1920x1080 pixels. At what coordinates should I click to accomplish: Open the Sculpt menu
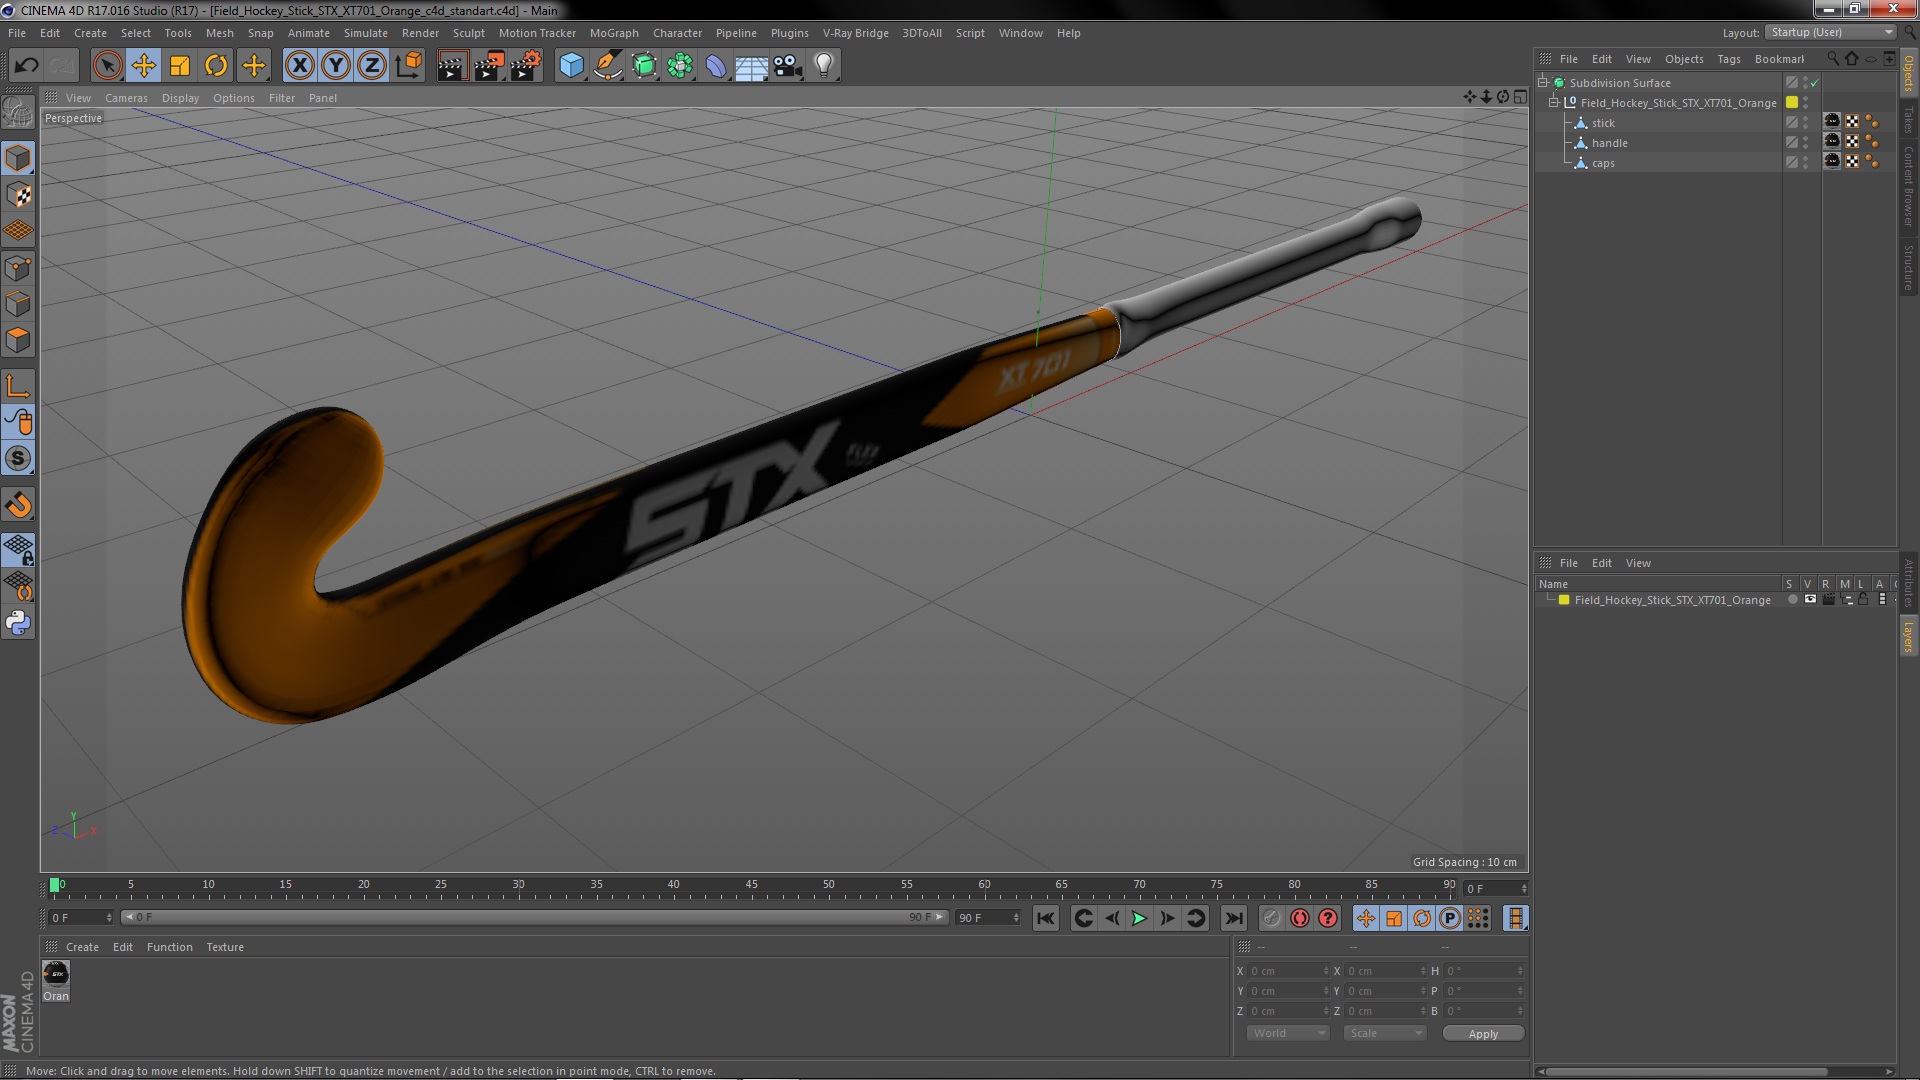(x=468, y=33)
